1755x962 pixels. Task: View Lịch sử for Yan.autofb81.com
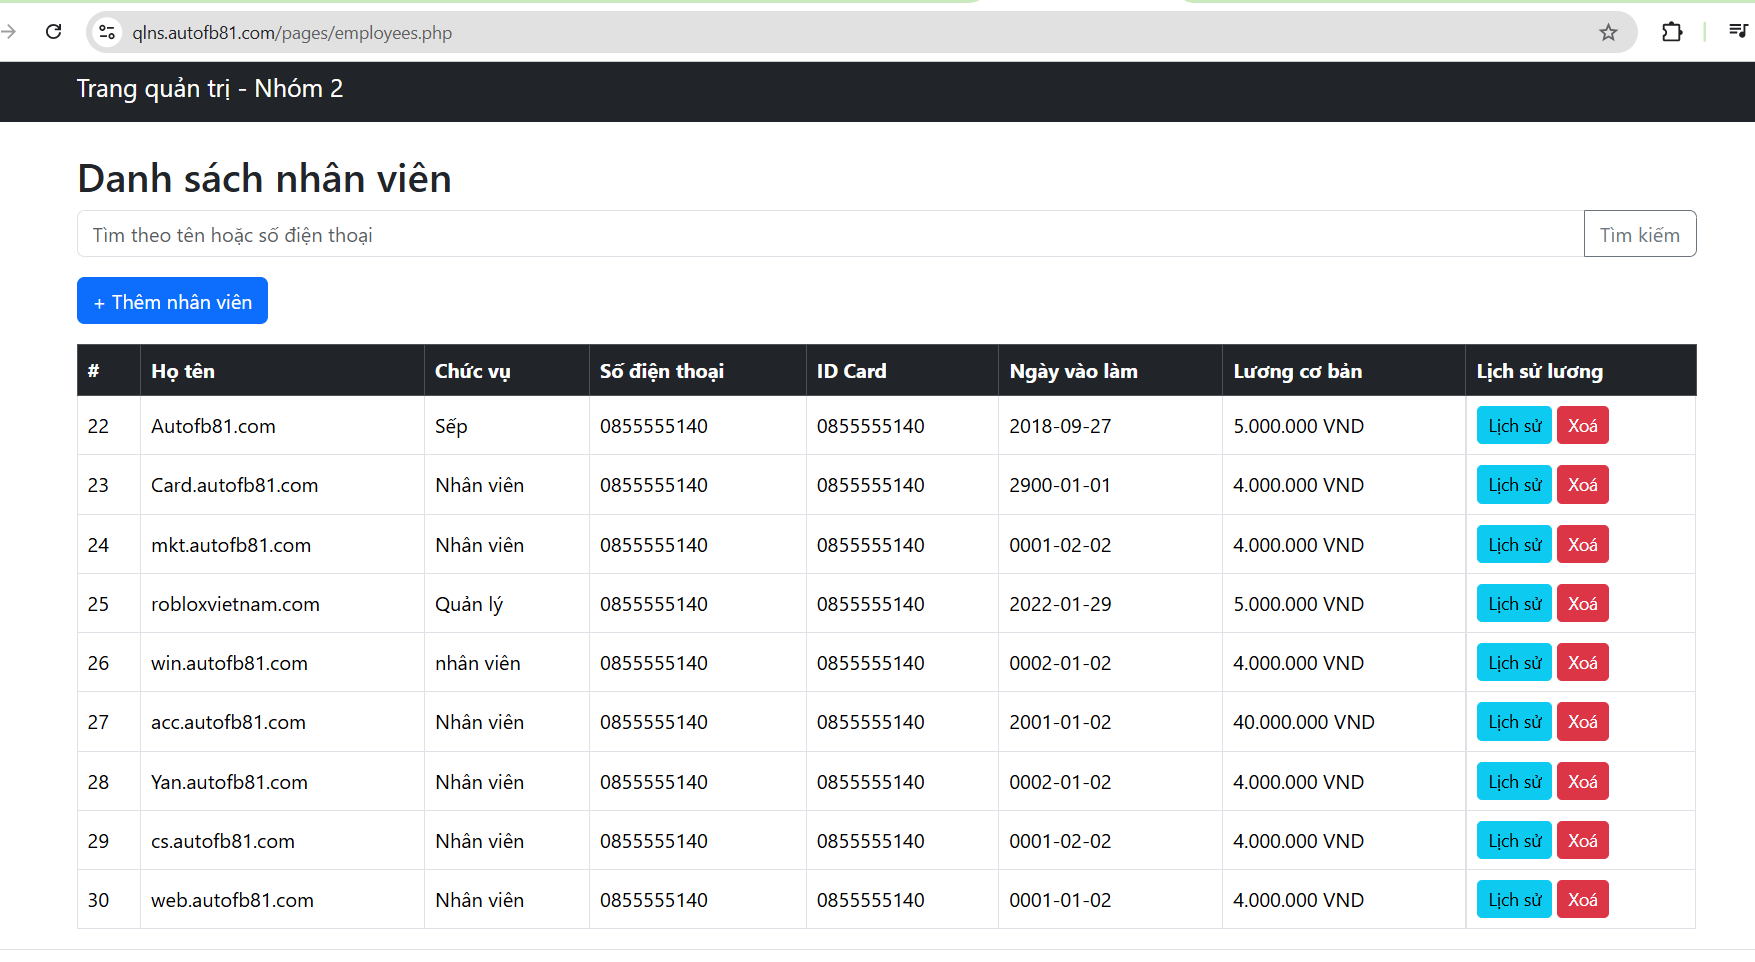1514,782
